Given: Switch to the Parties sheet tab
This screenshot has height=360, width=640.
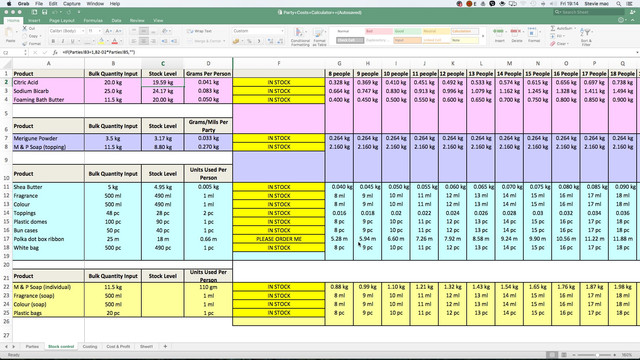Looking at the screenshot, I should tap(32, 347).
